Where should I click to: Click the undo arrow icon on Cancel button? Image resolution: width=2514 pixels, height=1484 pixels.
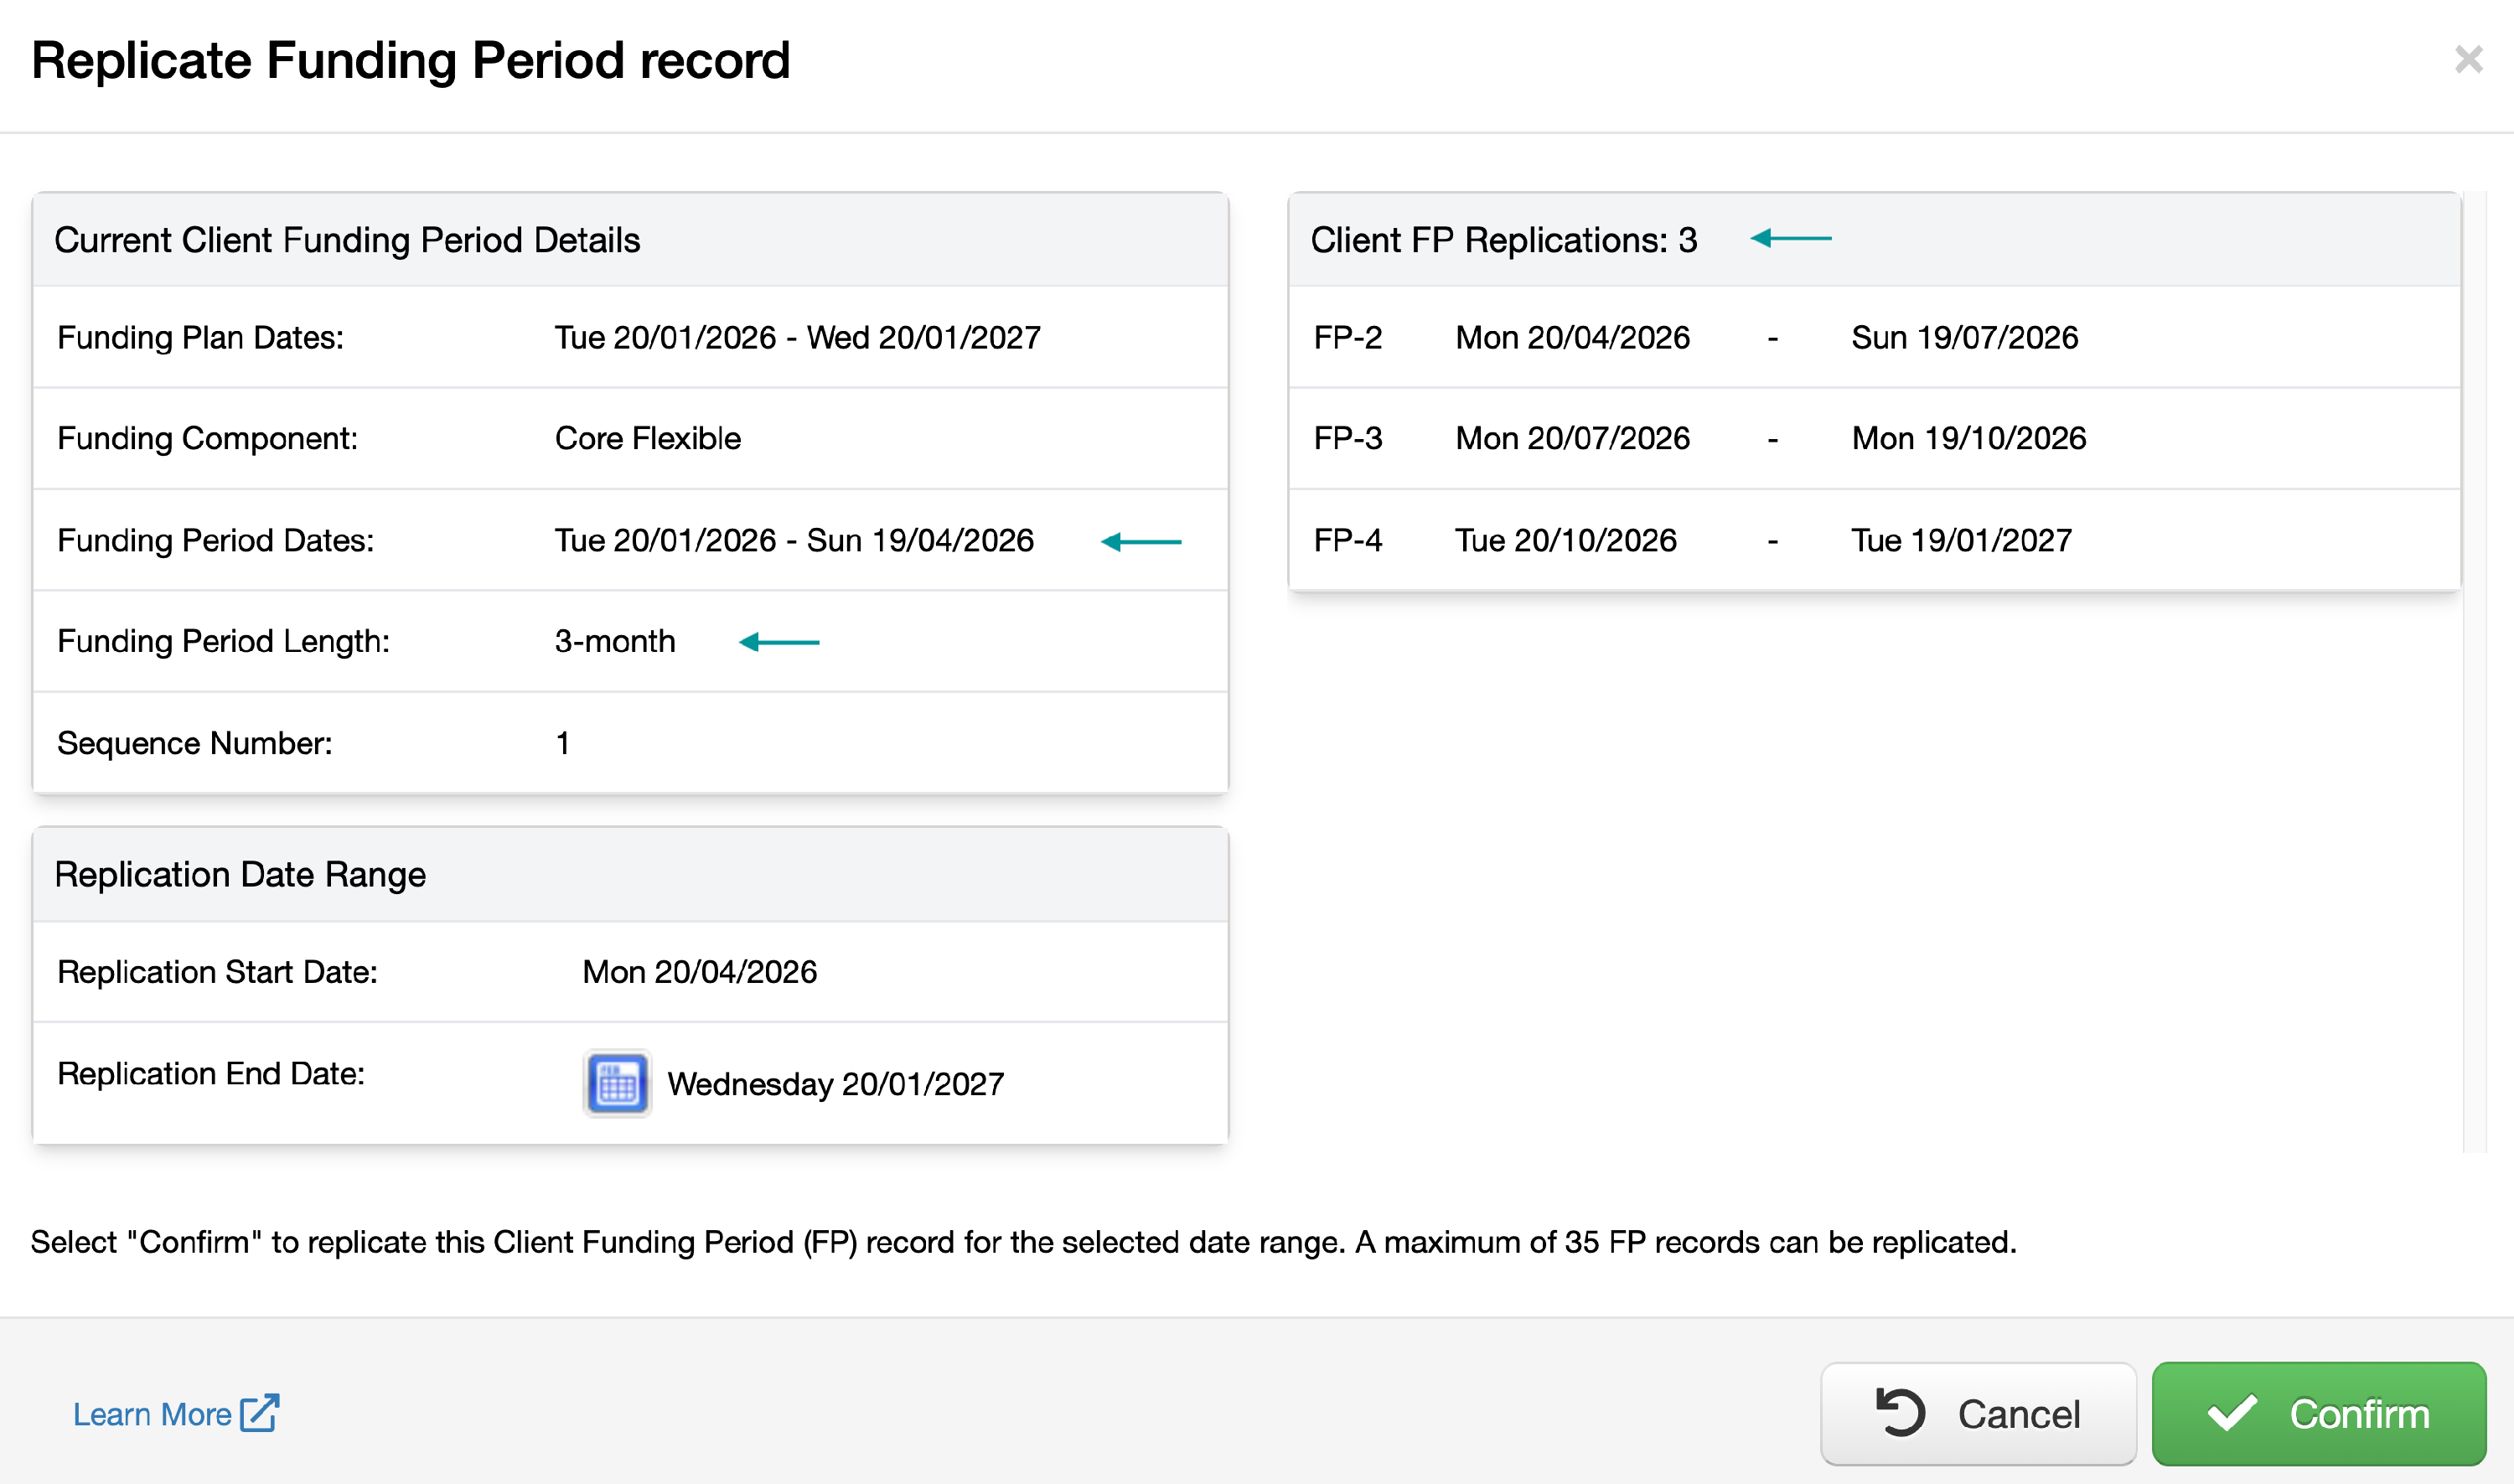[x=1899, y=1413]
